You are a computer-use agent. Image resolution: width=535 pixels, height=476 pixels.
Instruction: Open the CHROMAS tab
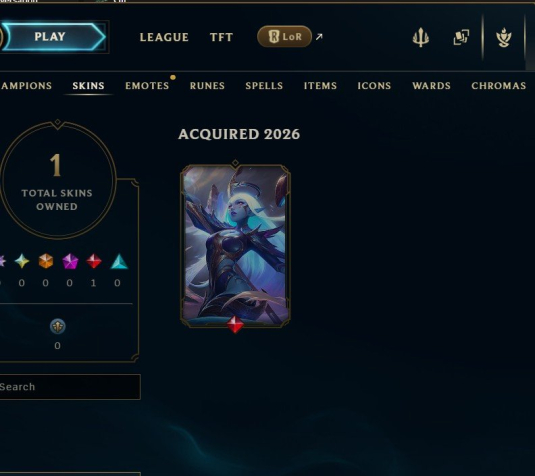[498, 86]
